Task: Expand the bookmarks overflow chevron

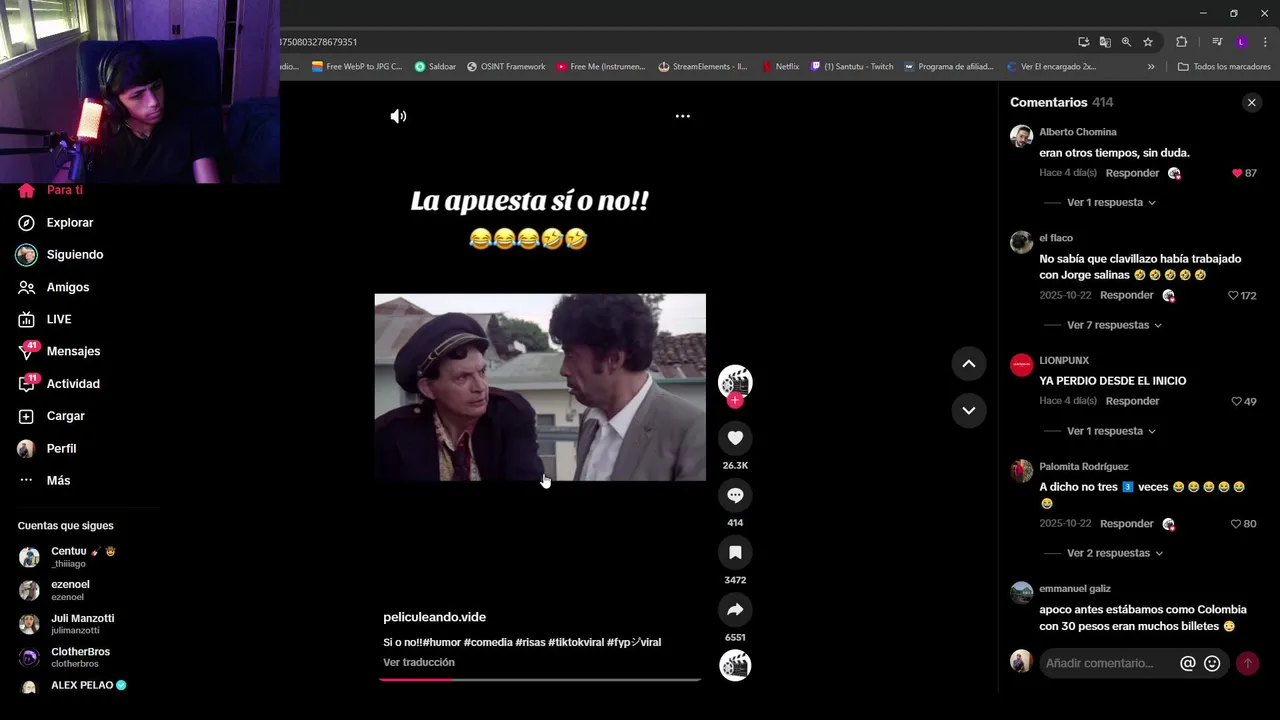Action: [1151, 67]
